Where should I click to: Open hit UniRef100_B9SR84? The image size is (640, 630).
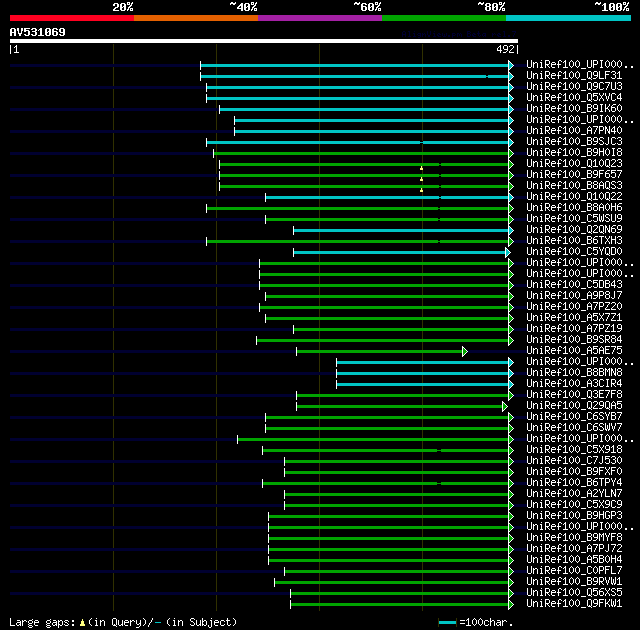(x=574, y=339)
